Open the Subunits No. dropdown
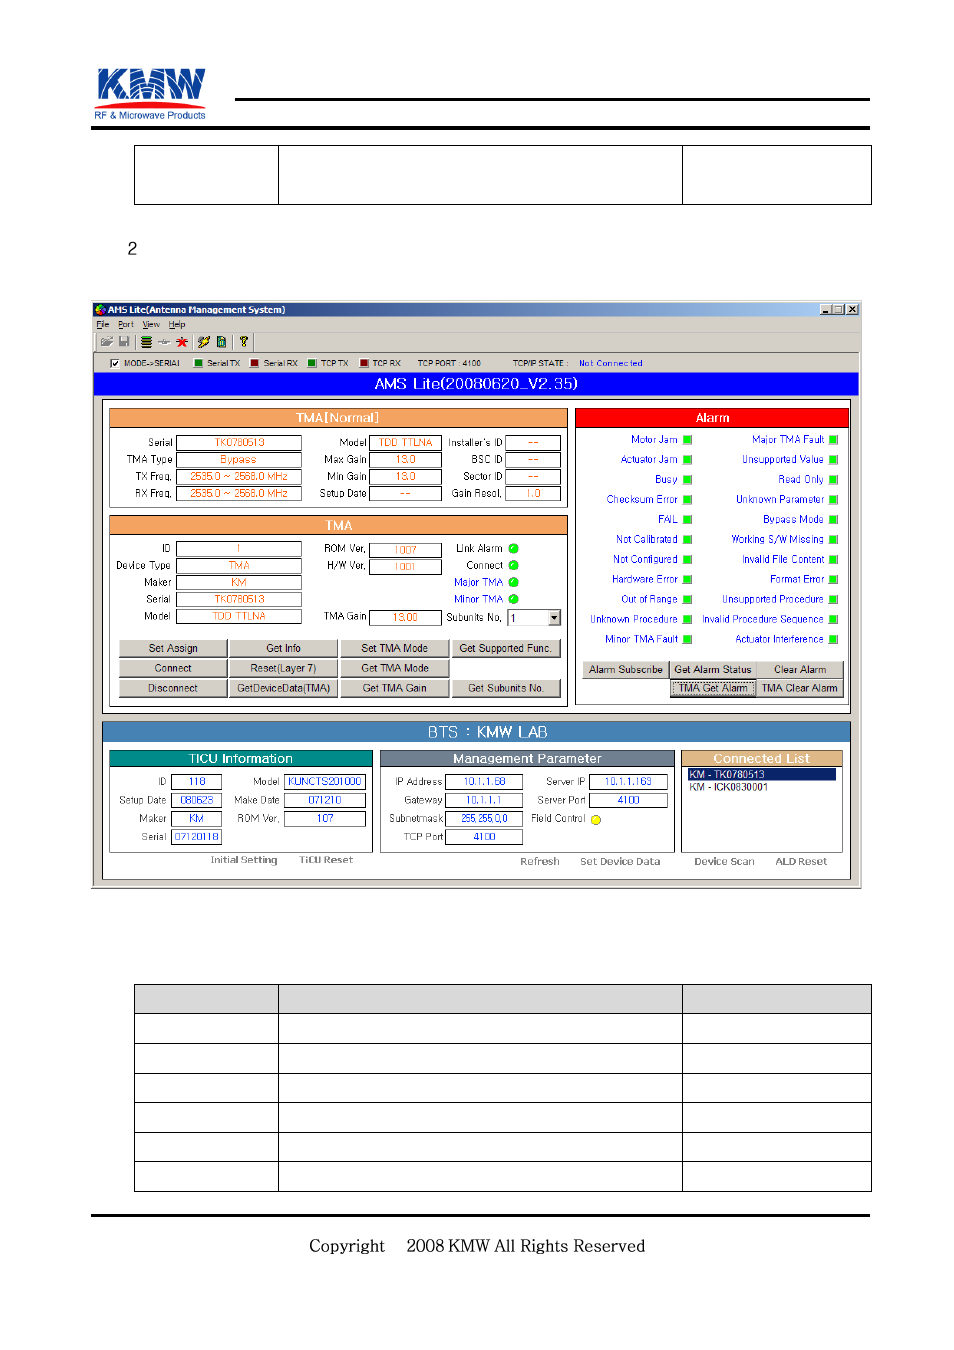The height and width of the screenshot is (1350, 954). point(554,618)
